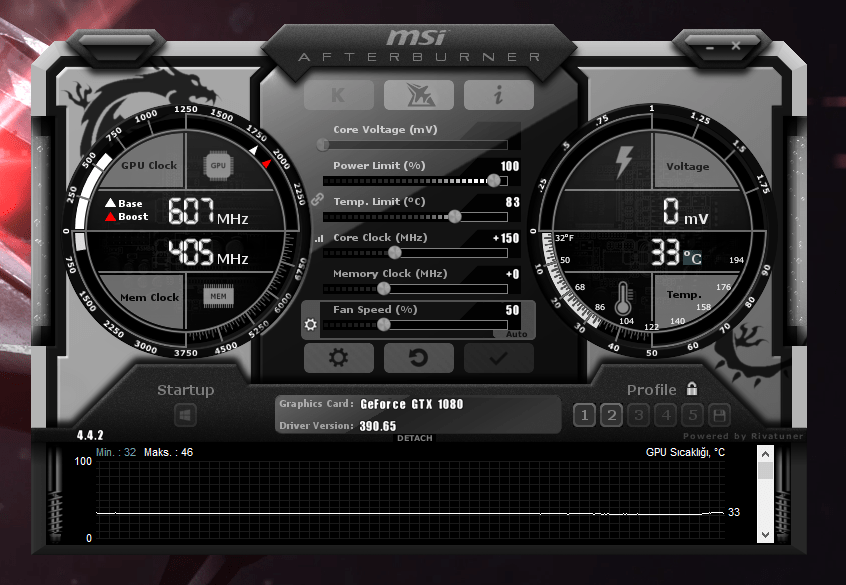Click the Fan Speed value 50
846x585 pixels.
point(513,310)
